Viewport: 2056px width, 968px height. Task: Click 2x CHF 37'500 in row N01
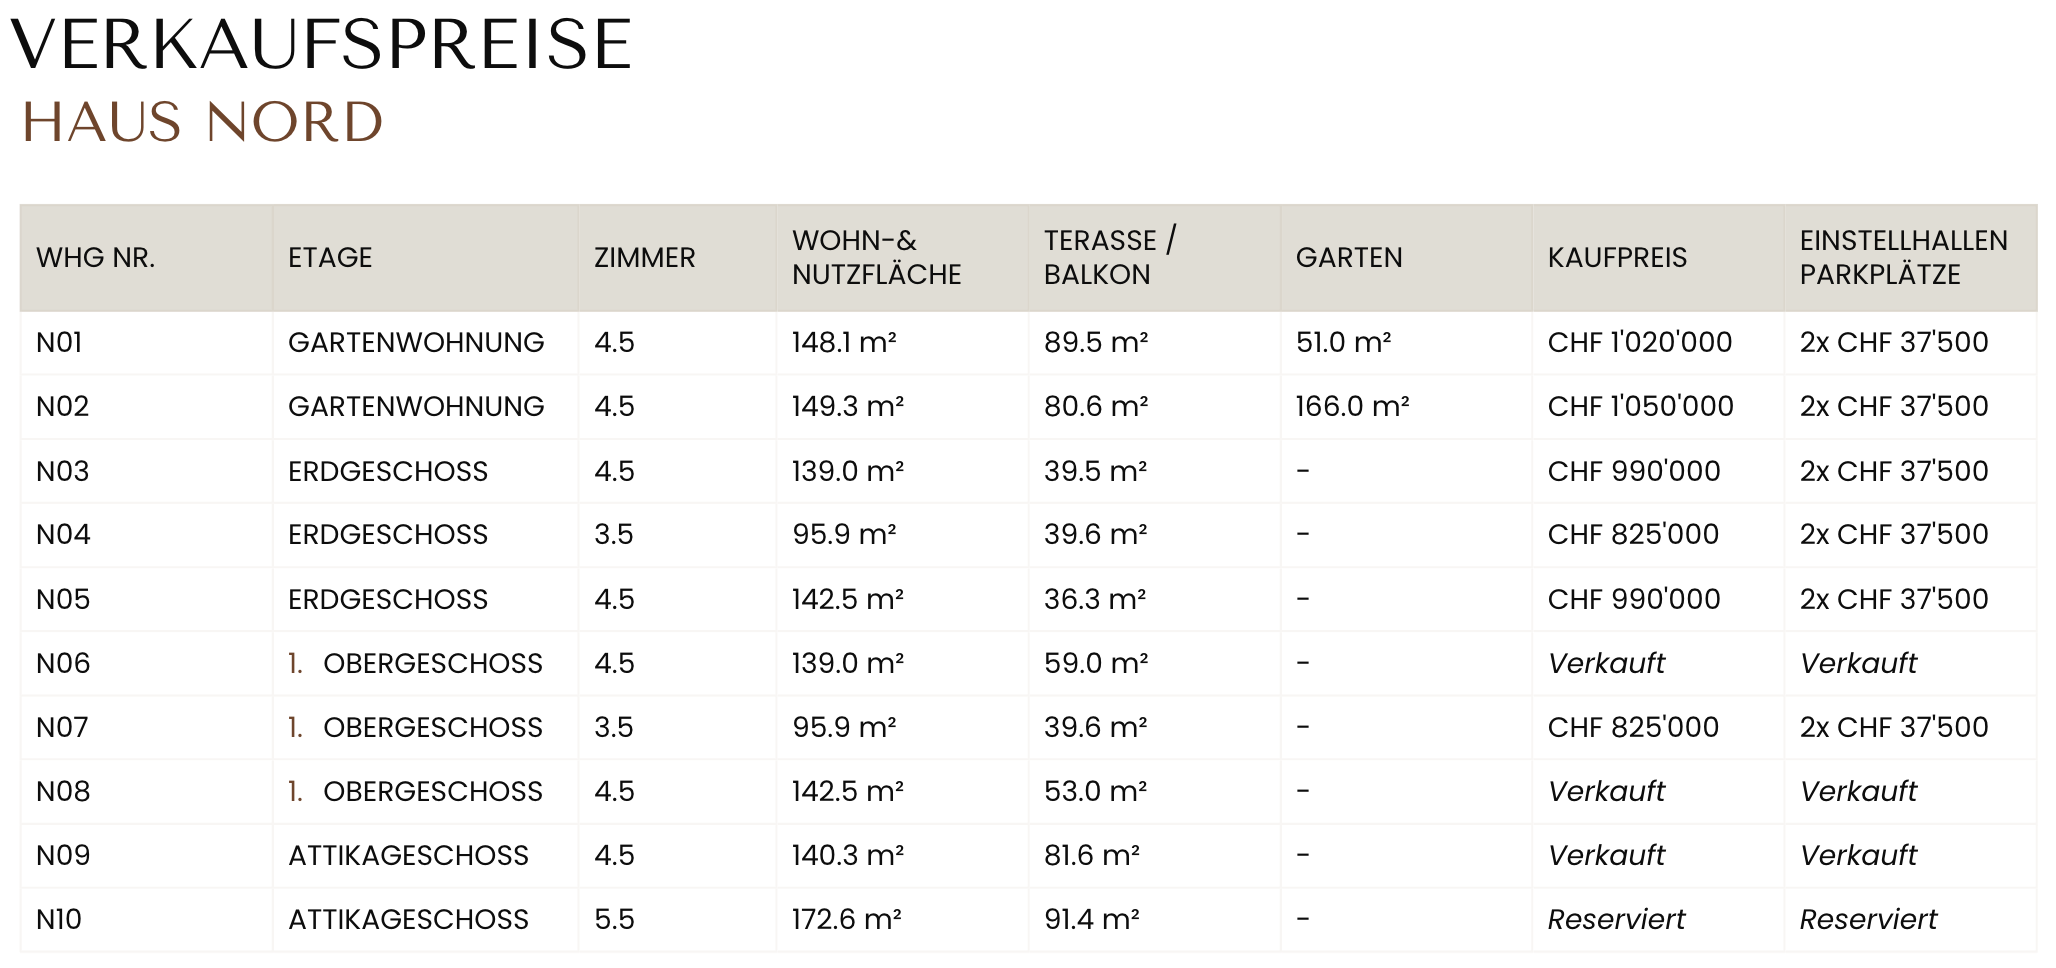tap(1894, 342)
